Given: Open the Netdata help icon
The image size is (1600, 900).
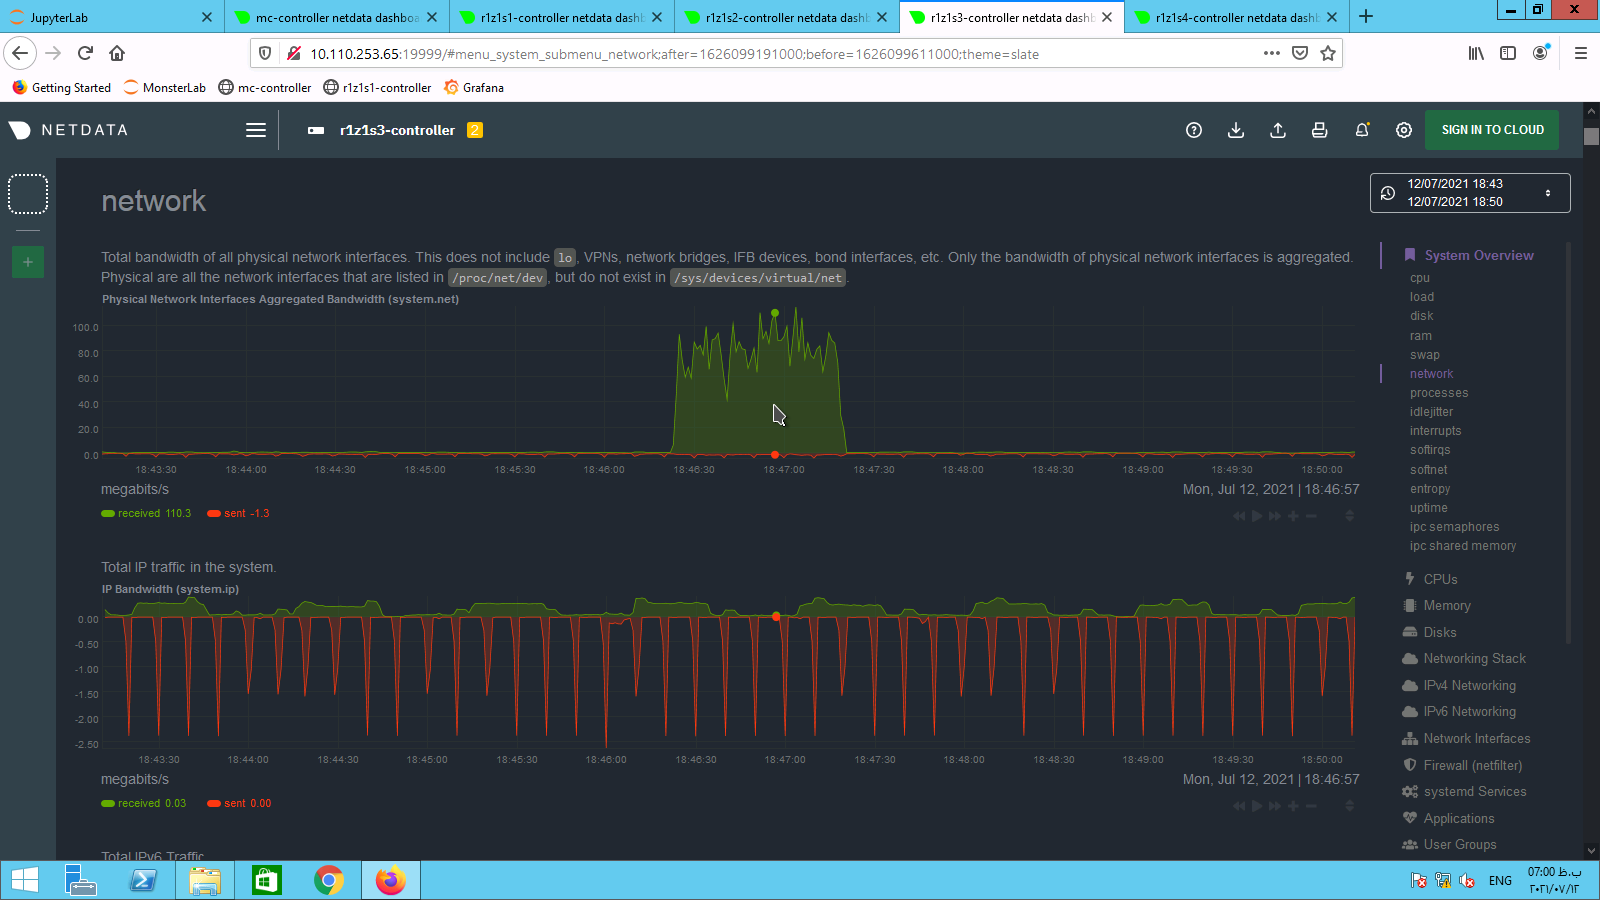Looking at the screenshot, I should [1193, 130].
